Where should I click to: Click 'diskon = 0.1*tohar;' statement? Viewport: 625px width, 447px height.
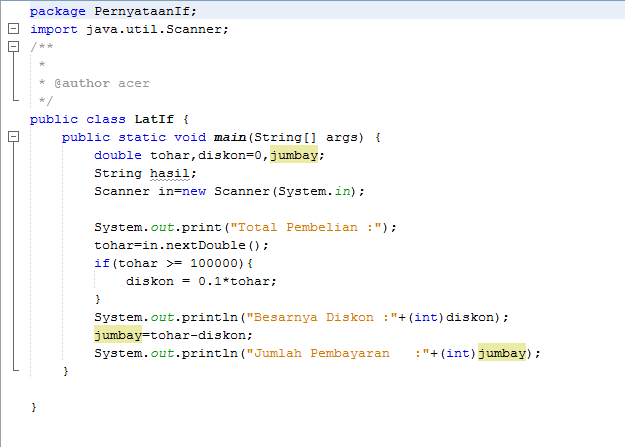201,281
